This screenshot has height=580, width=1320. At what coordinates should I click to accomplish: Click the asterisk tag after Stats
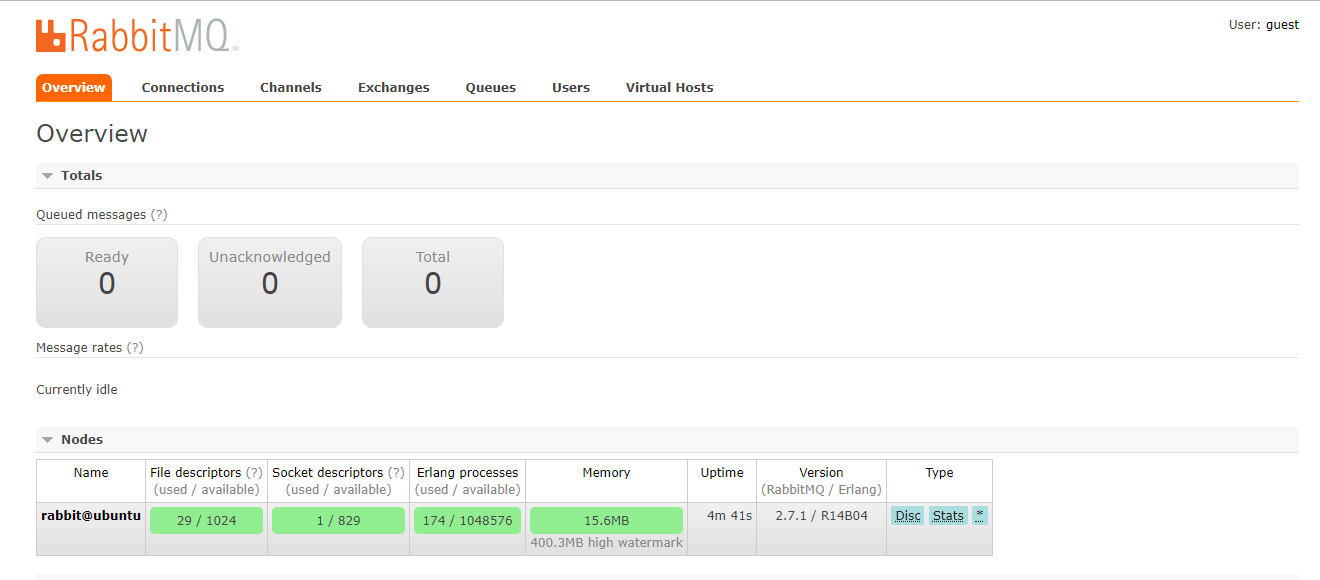pos(979,516)
